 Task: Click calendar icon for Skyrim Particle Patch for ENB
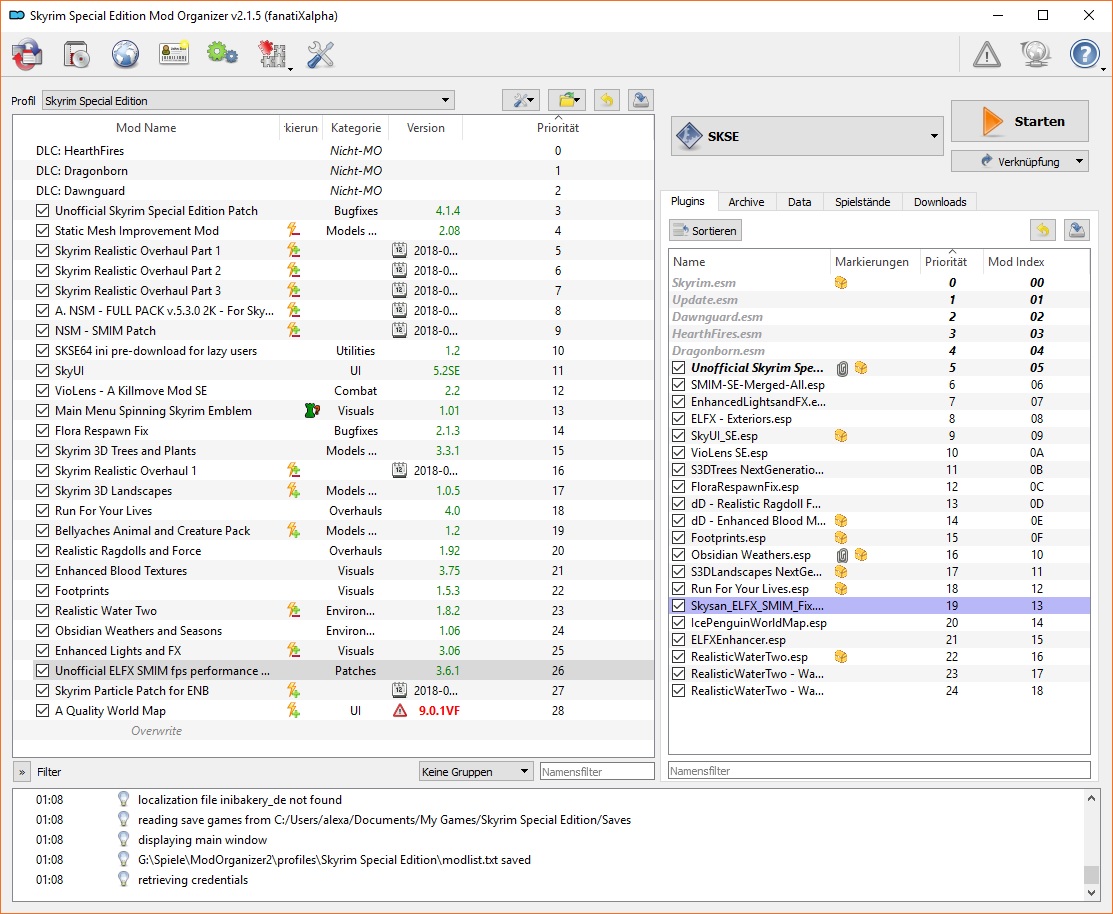point(400,690)
